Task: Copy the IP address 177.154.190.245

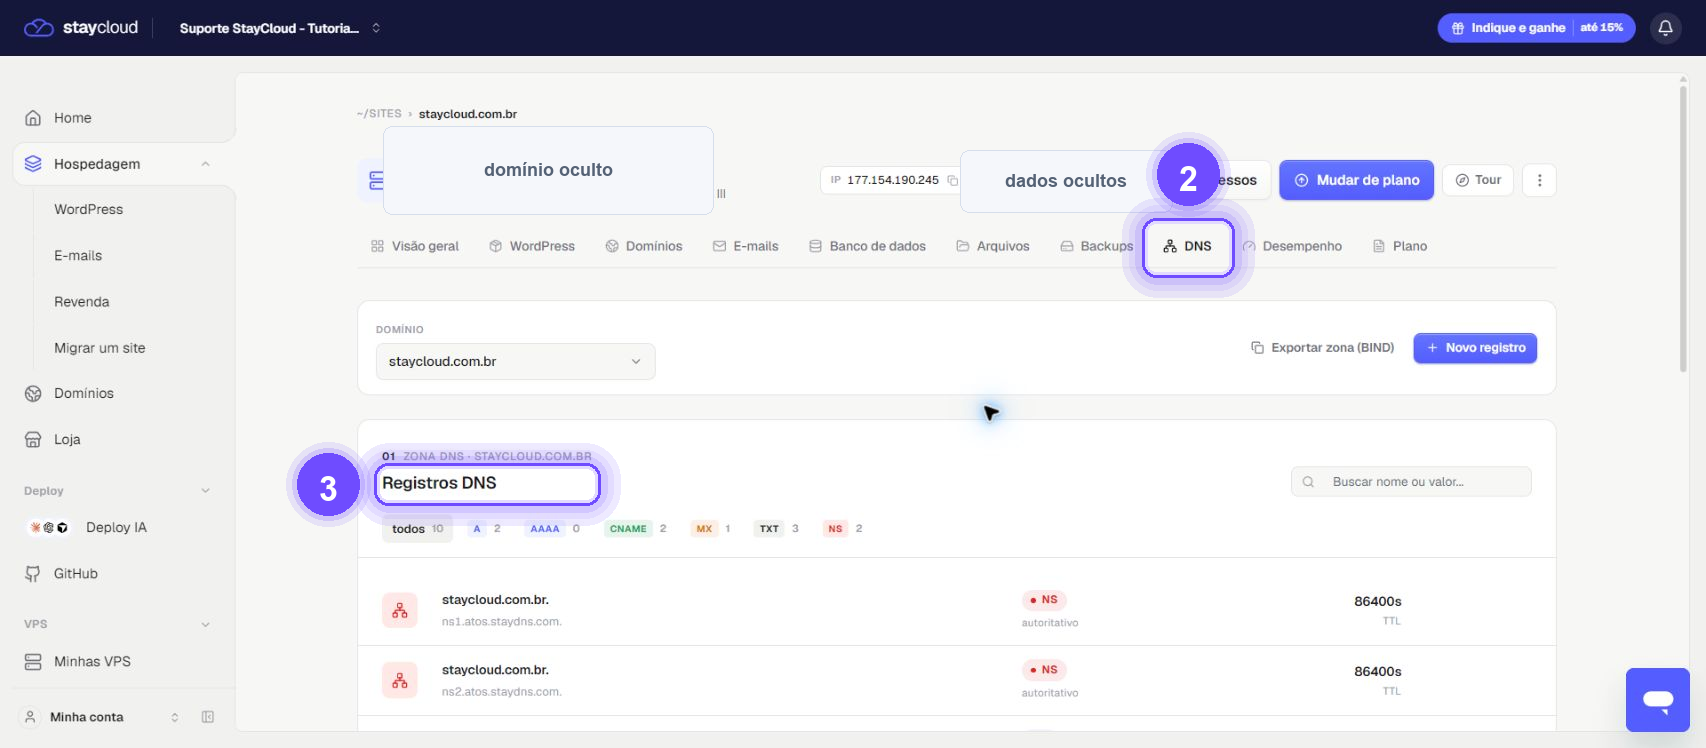Action: [x=952, y=180]
